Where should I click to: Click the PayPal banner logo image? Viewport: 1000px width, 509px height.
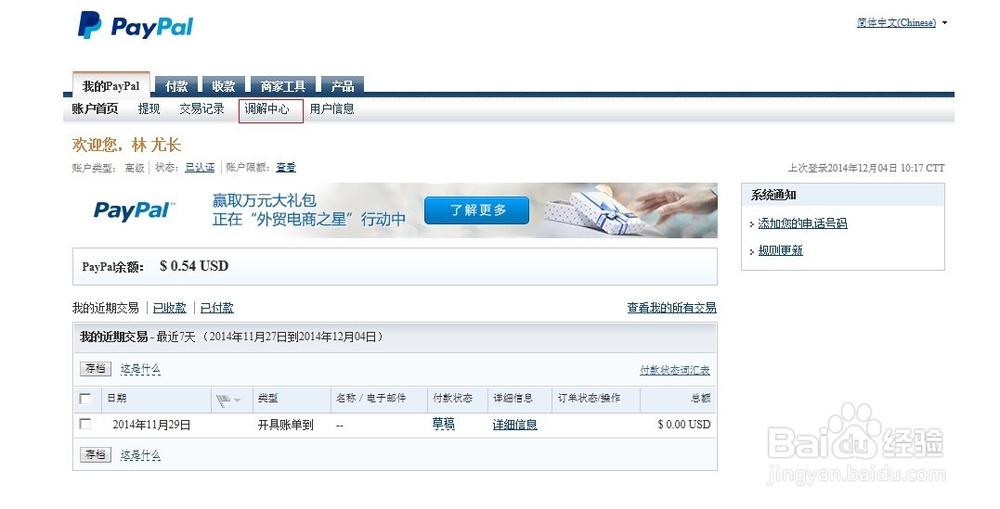coord(134,210)
